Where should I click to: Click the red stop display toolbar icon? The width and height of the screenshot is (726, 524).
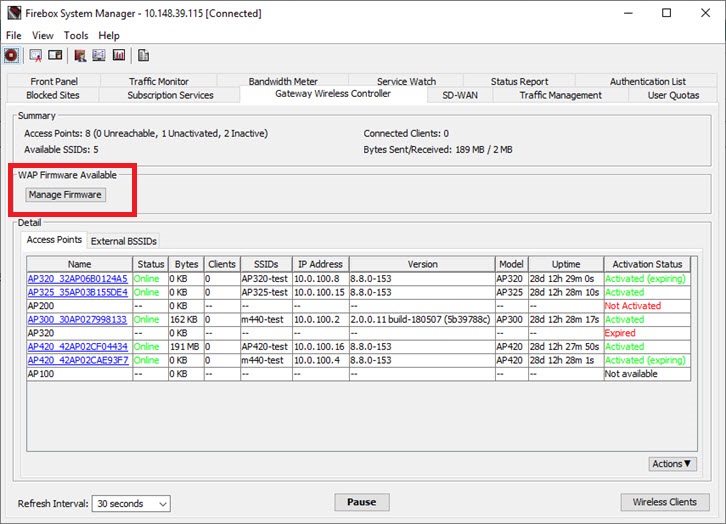(x=11, y=55)
